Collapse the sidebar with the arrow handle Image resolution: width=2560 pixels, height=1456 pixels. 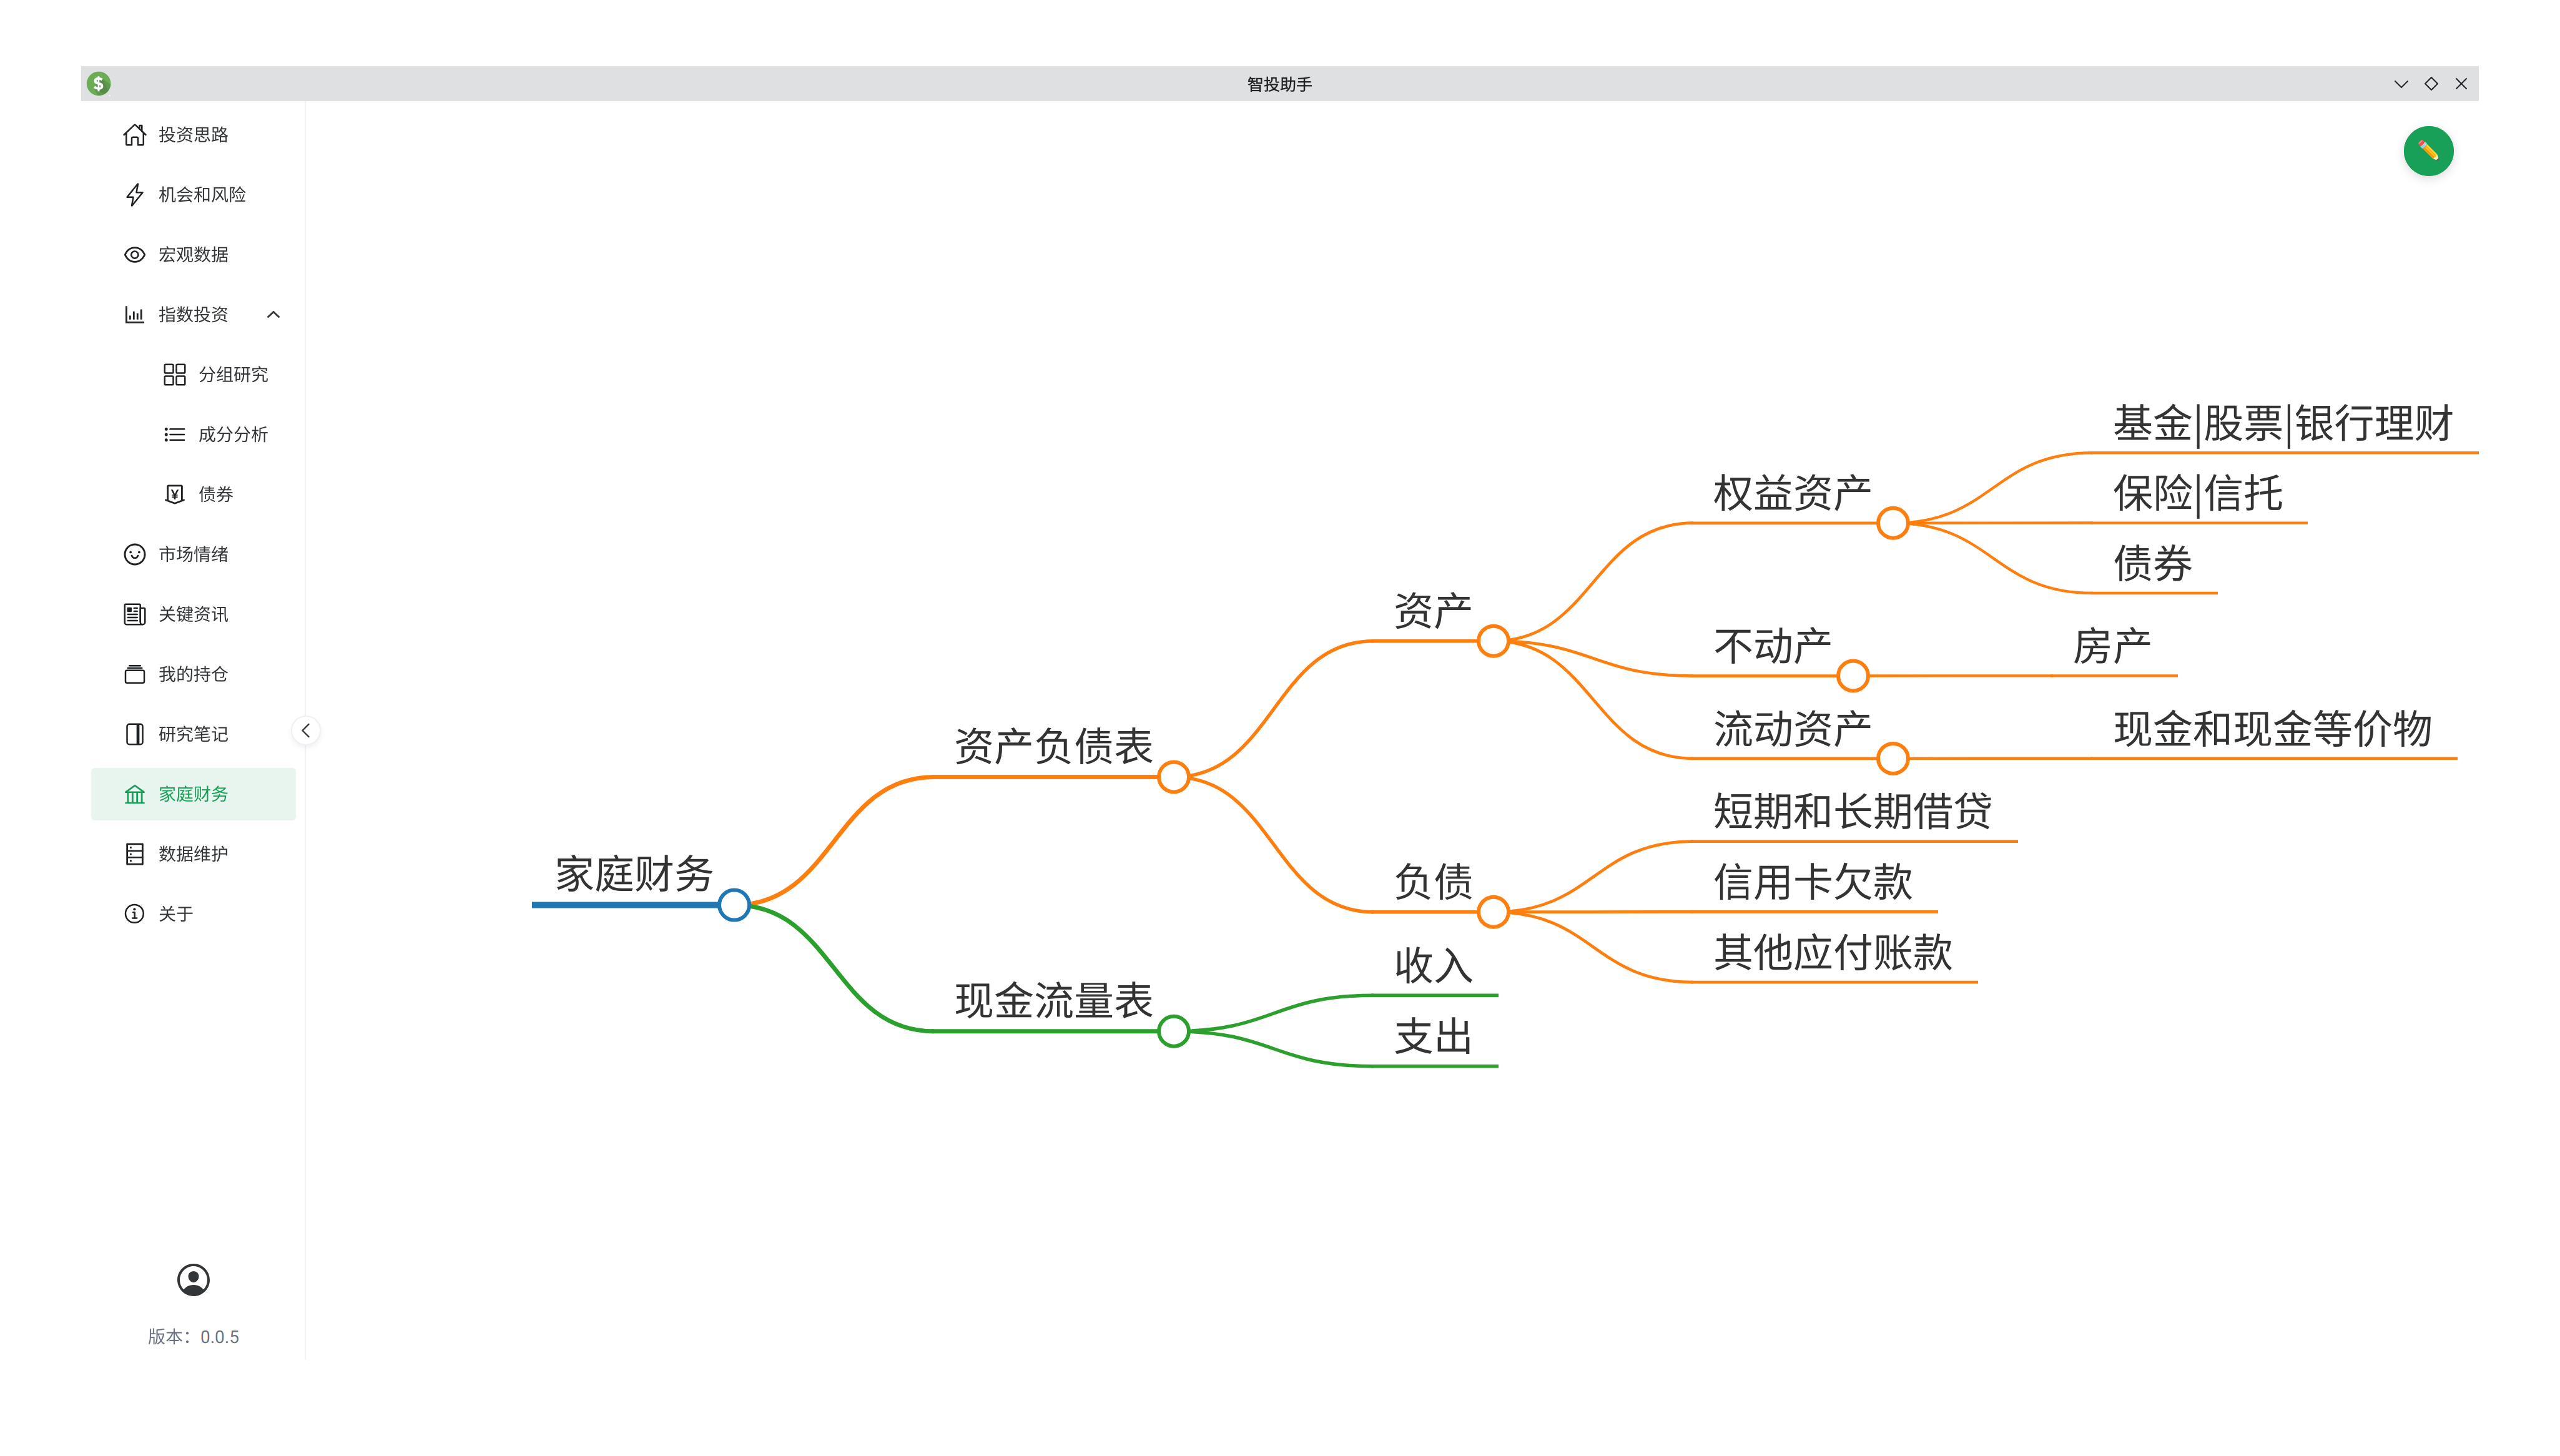[x=306, y=731]
